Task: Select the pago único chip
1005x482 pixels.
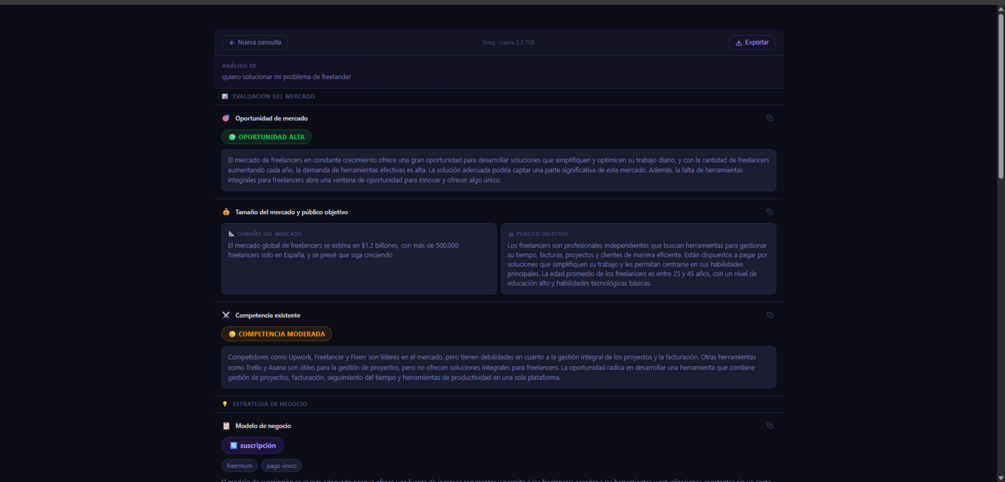Action: 281,466
